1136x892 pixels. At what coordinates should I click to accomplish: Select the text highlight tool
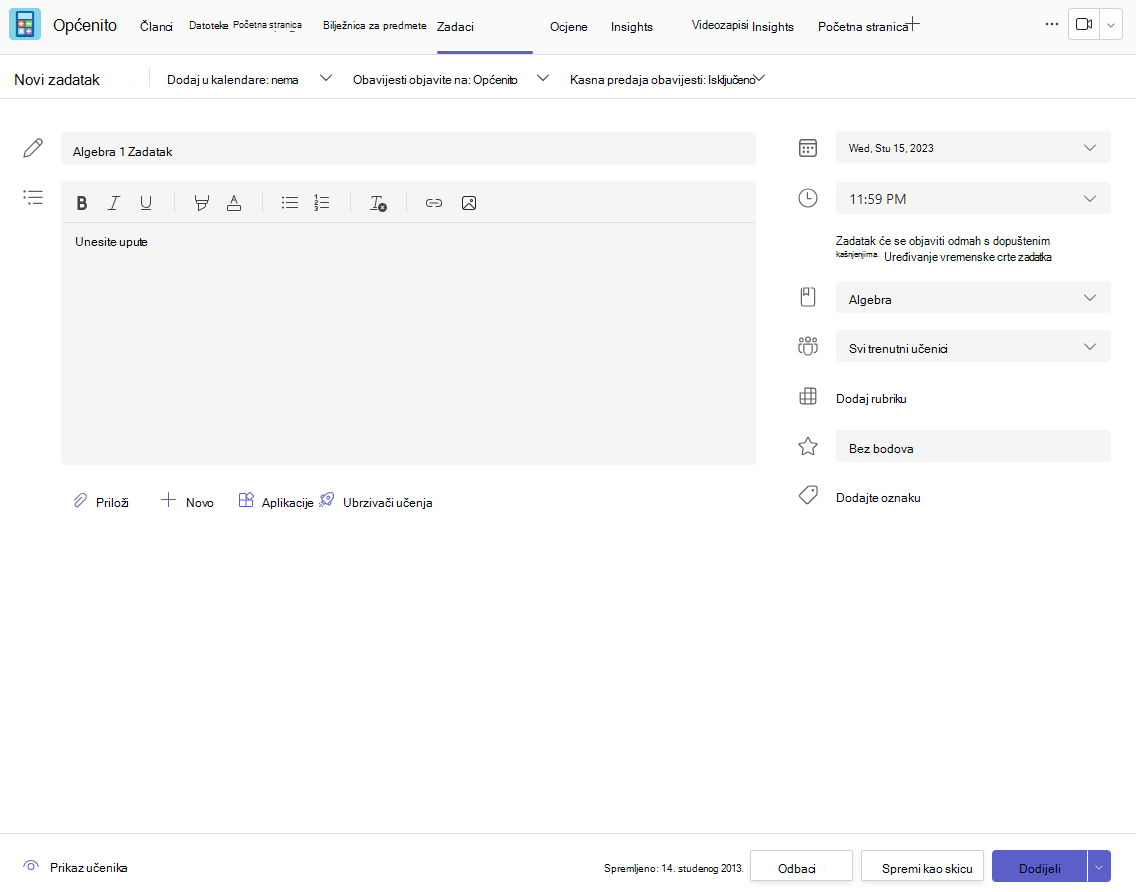coord(202,204)
